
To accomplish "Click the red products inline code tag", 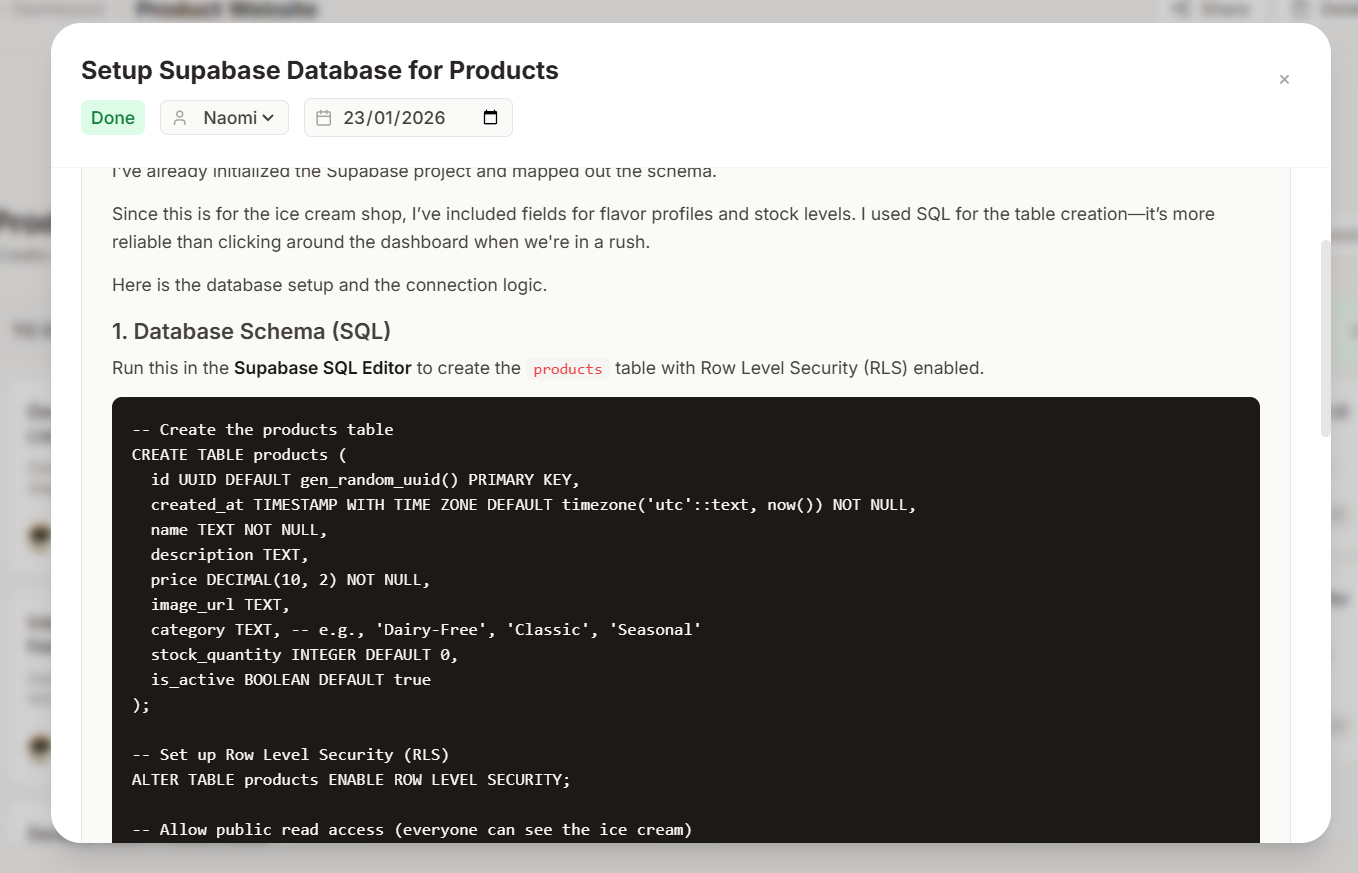I will coord(567,368).
